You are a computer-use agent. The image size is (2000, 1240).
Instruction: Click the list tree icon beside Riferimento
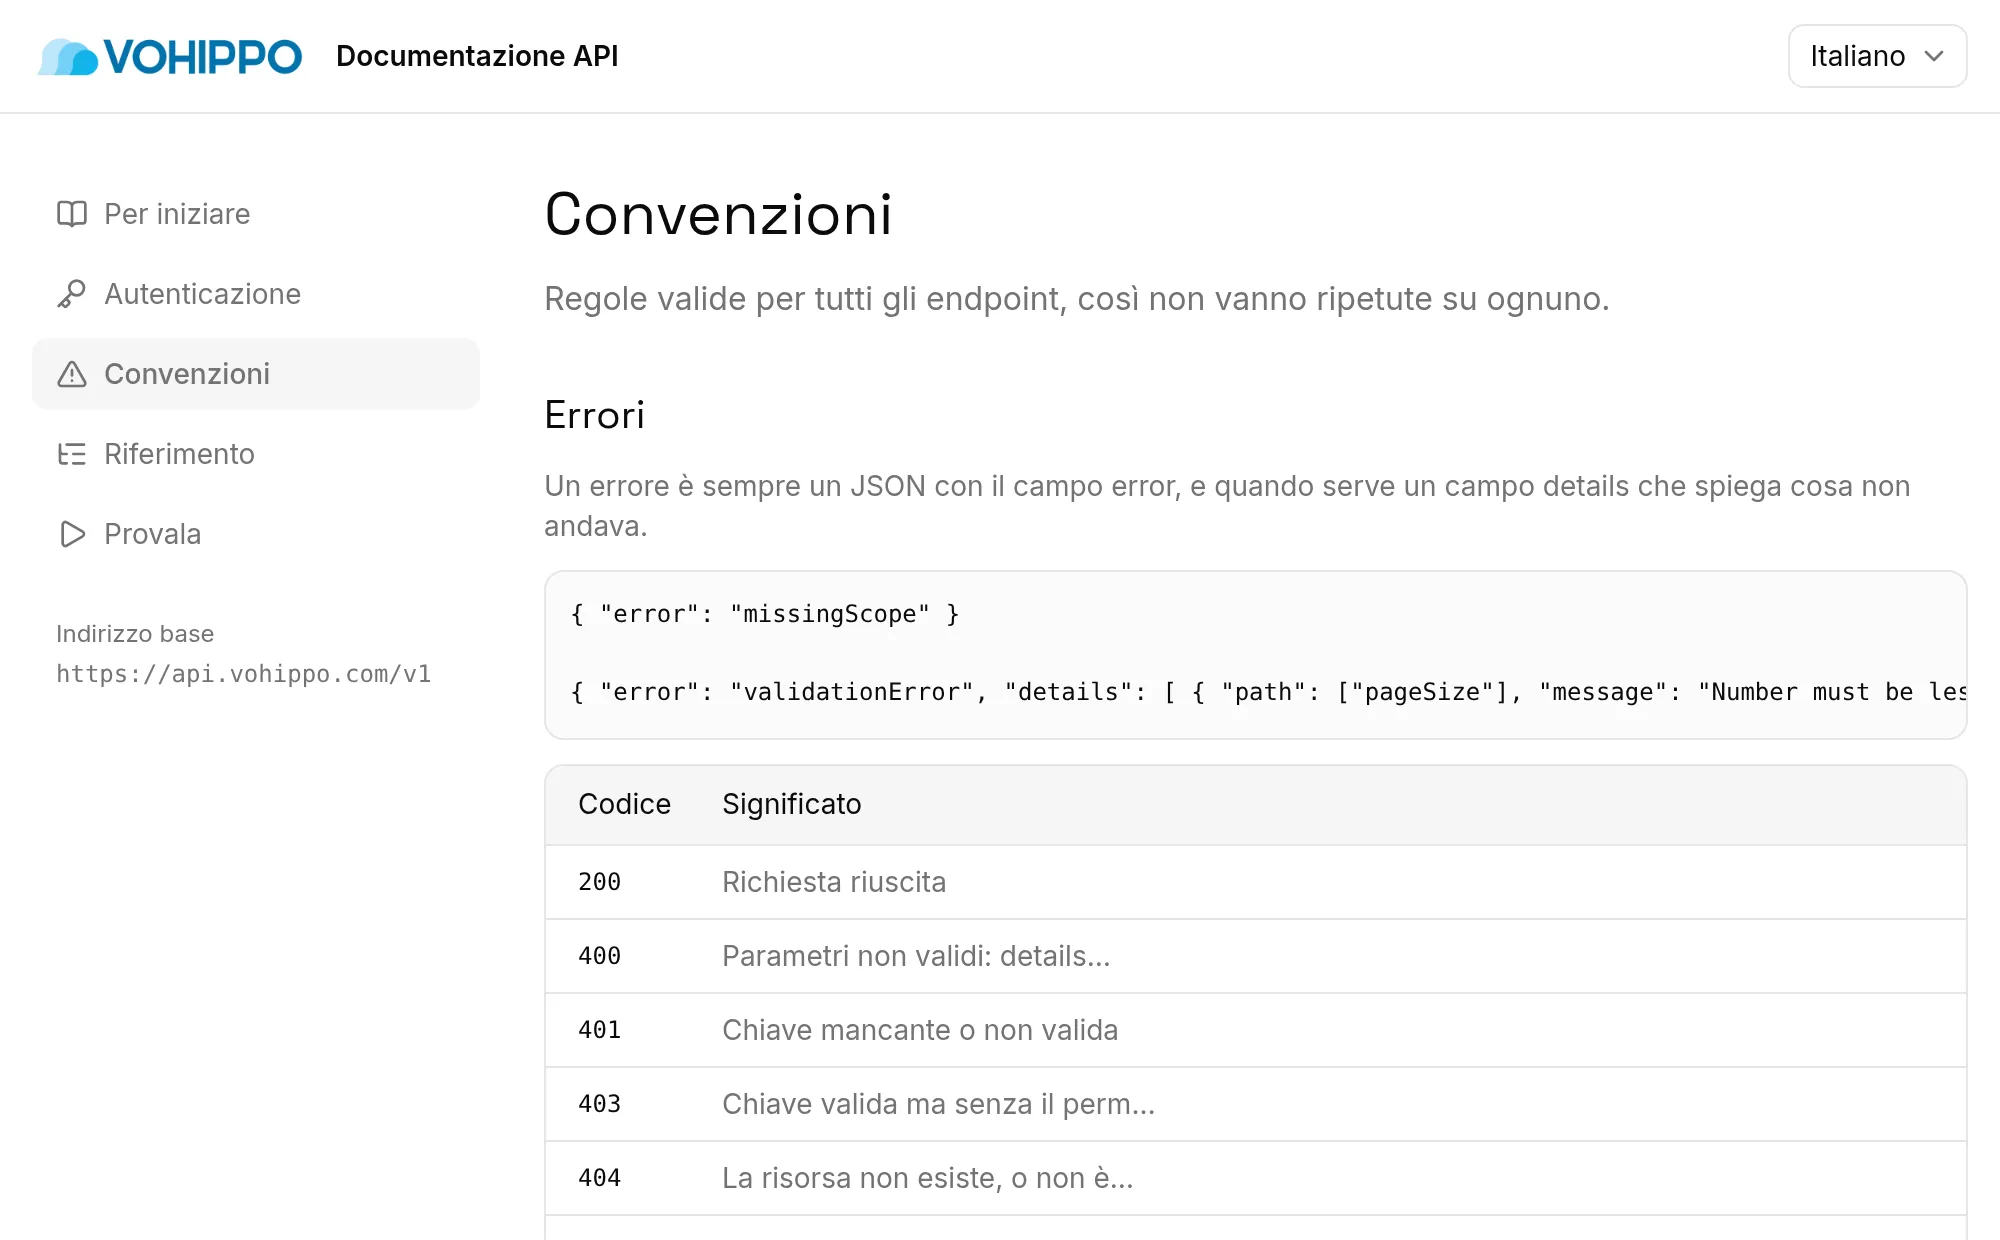(x=72, y=454)
